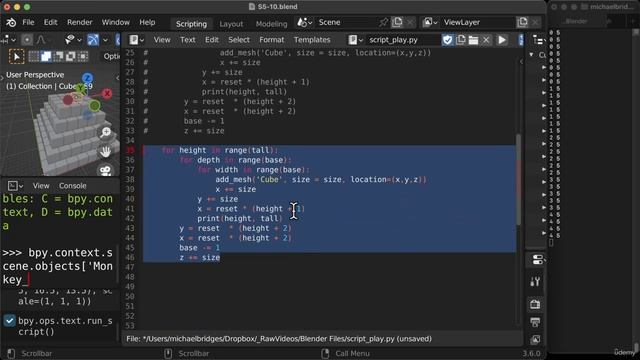Toggle proportional editing
This screenshot has width=640, height=360.
click(x=27, y=40)
